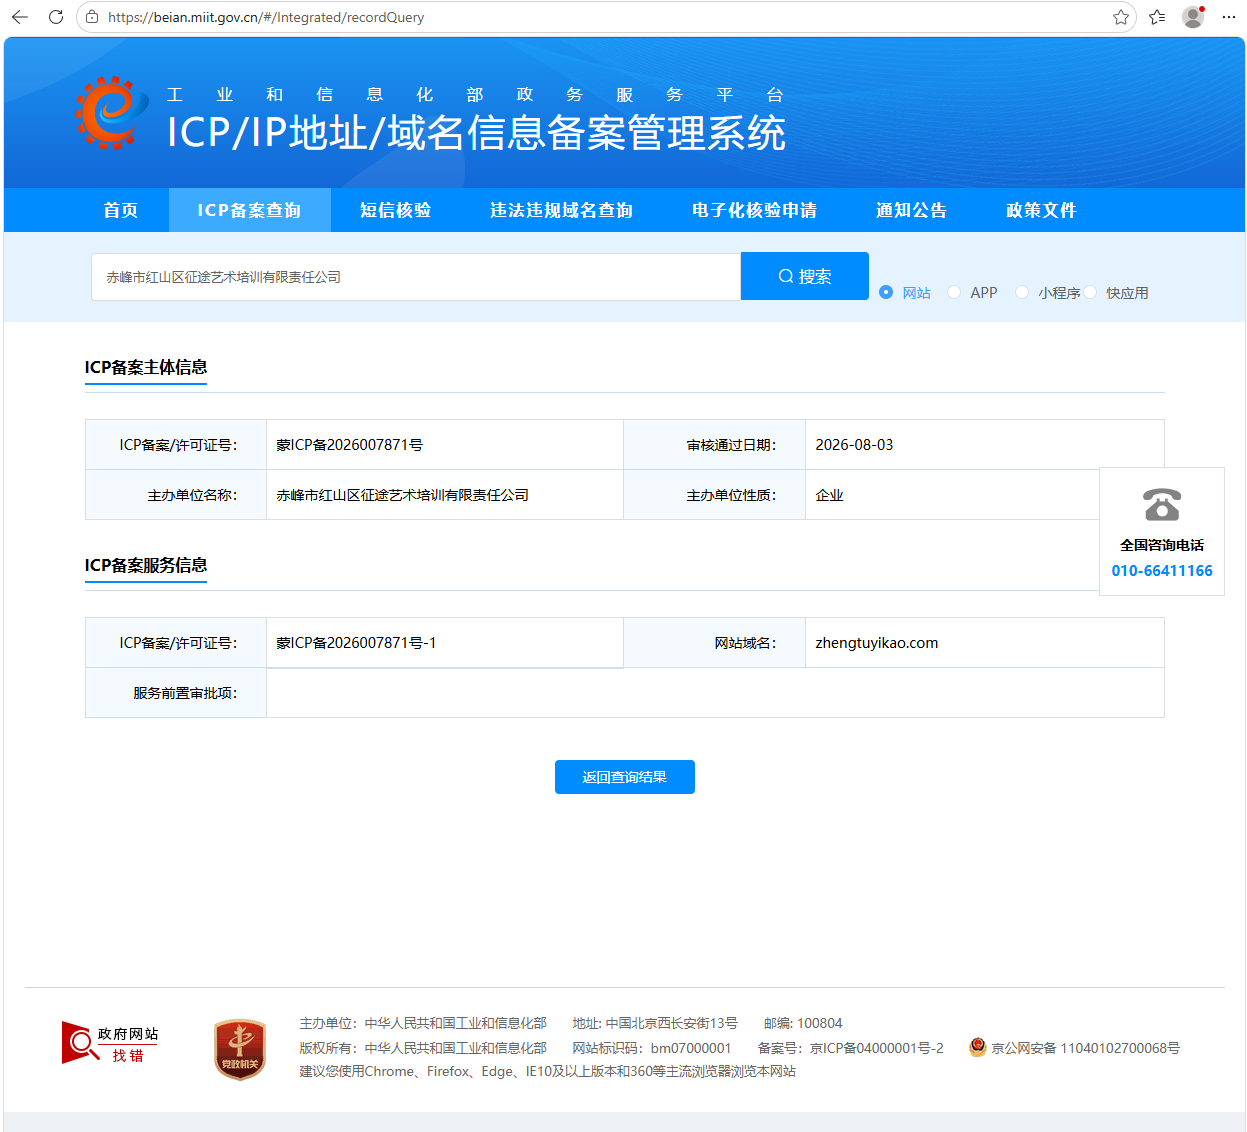Viewport: 1247px width, 1132px height.
Task: Click the MIIT orange gear logo
Action: coord(112,113)
